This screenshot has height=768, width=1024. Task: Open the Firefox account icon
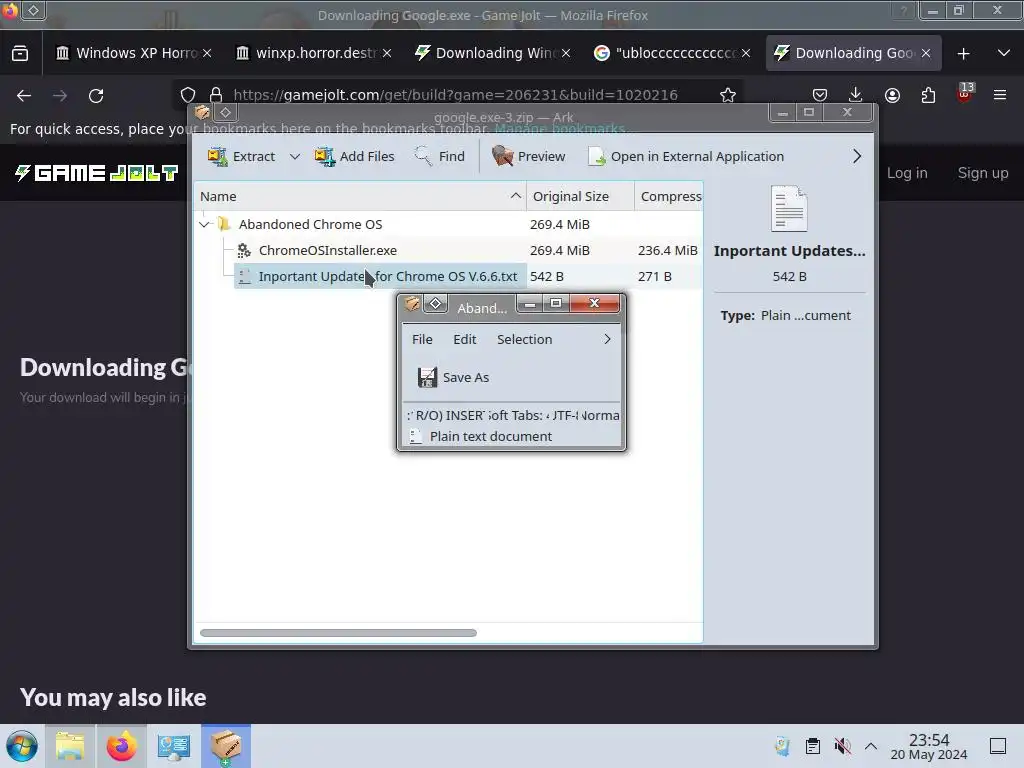pyautogui.click(x=892, y=95)
